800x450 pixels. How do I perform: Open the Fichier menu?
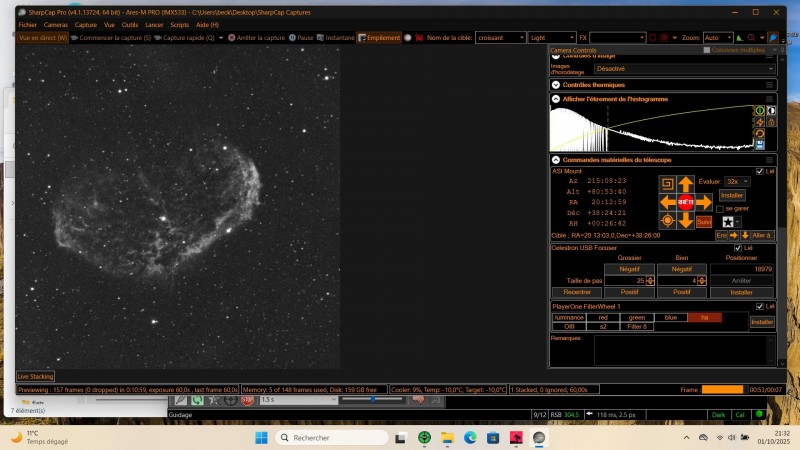pyautogui.click(x=28, y=24)
